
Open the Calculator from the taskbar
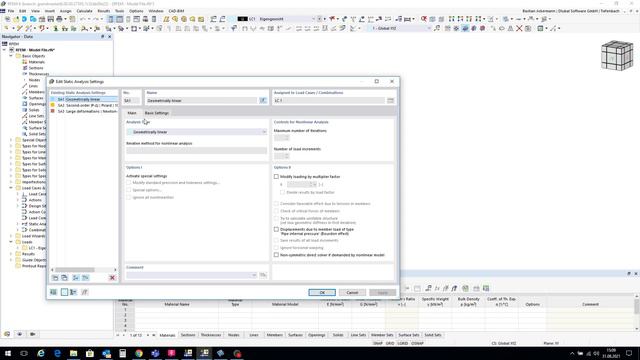click(x=122, y=353)
